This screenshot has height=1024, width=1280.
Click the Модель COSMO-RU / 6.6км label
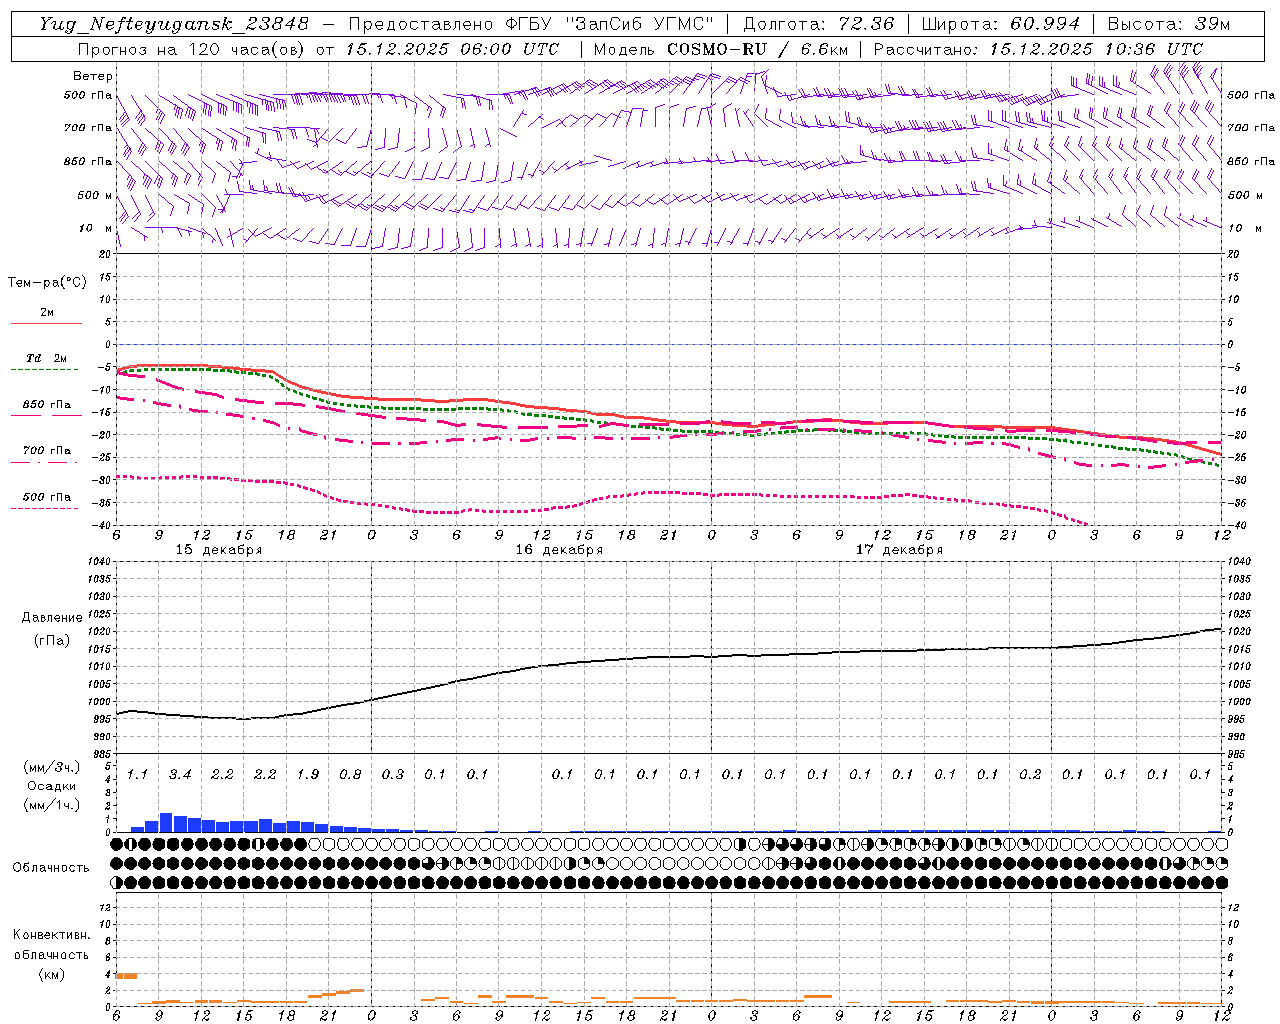pos(721,49)
